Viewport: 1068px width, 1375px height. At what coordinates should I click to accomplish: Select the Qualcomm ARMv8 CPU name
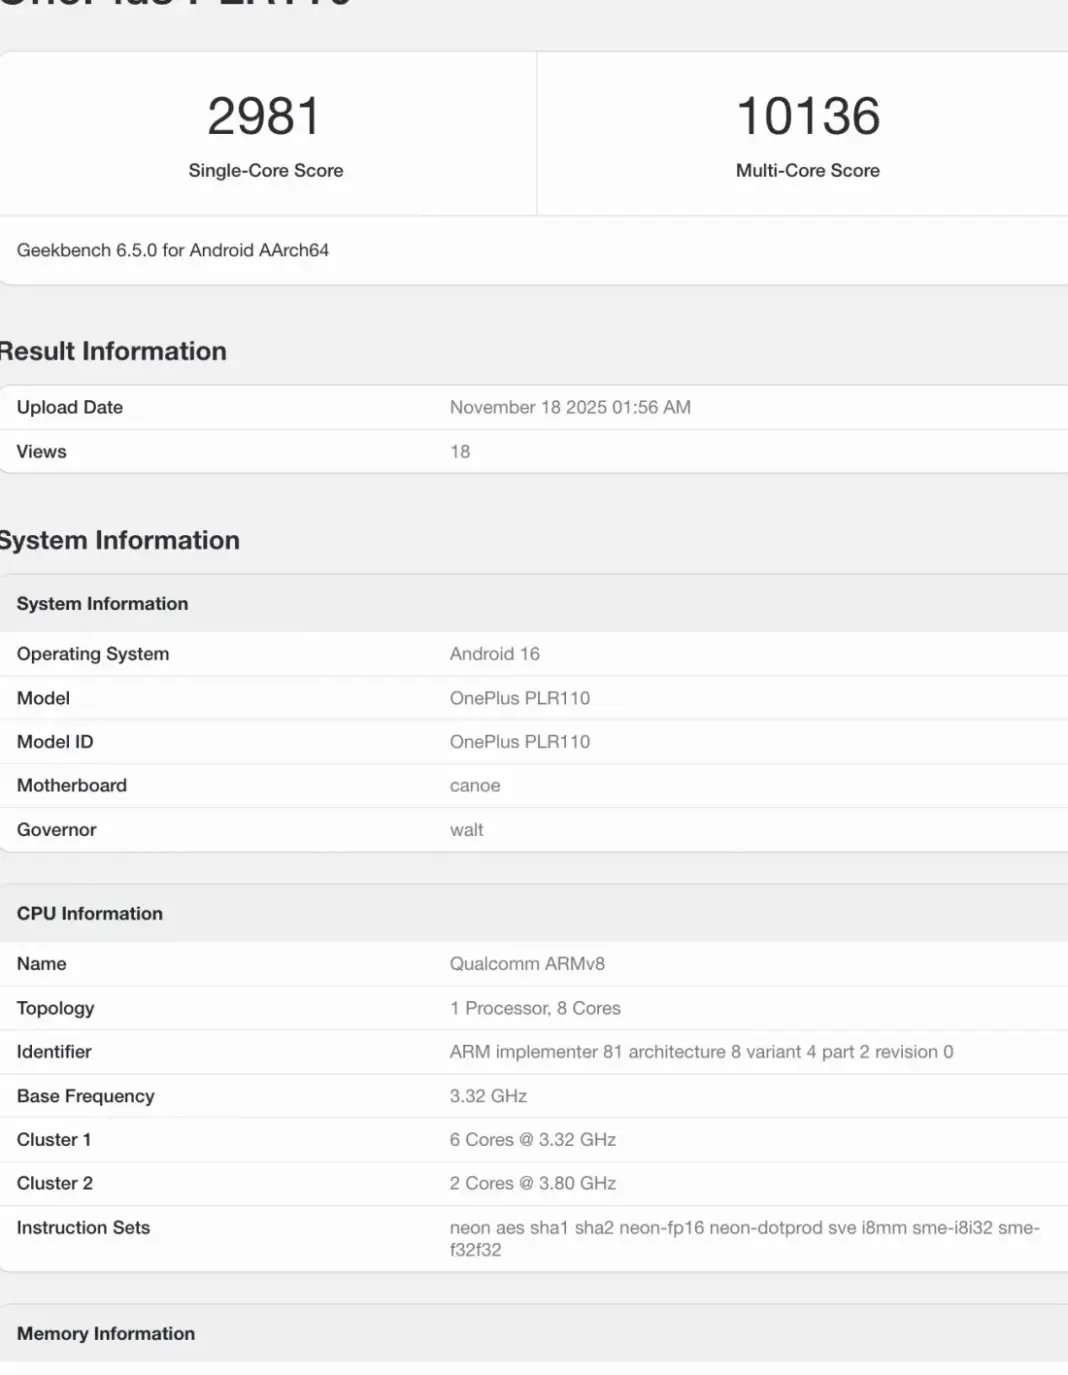tap(527, 964)
